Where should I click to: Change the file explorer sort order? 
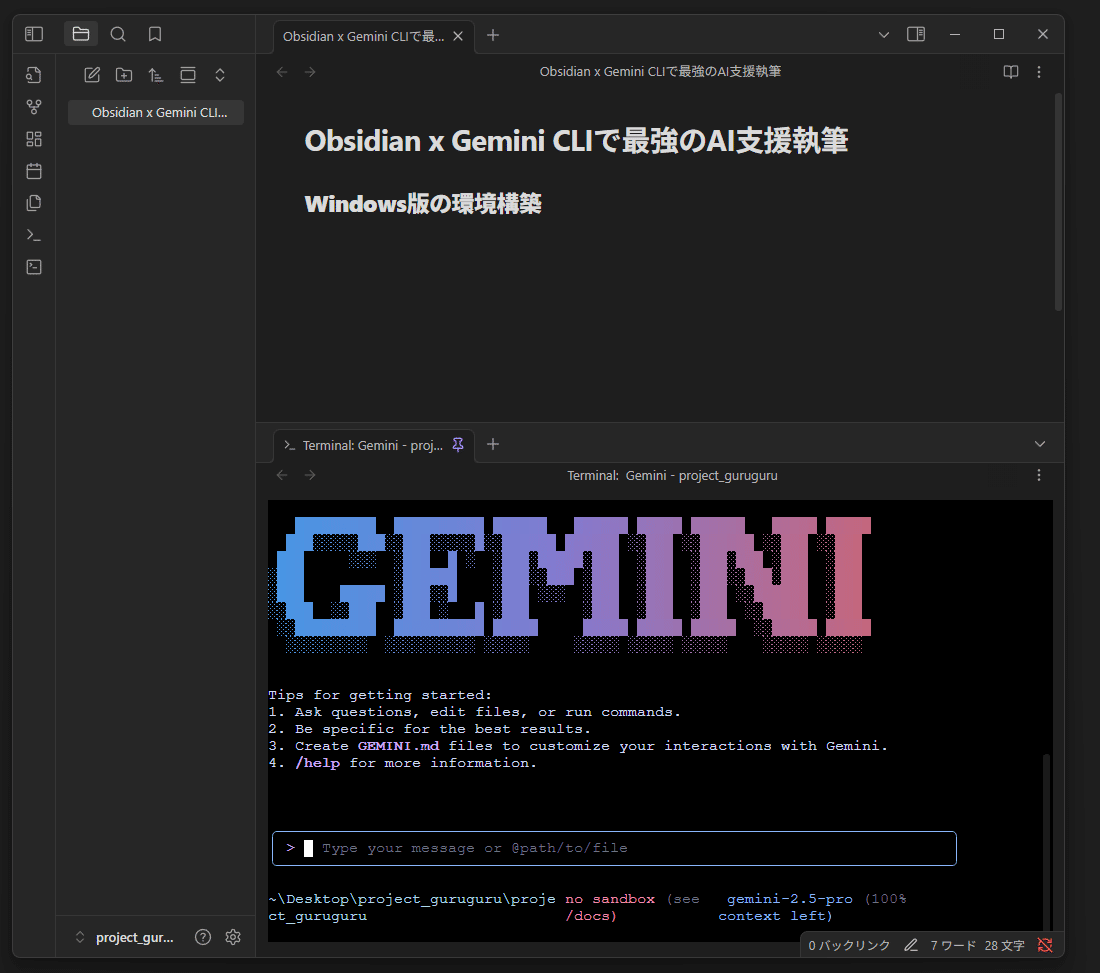pos(156,74)
